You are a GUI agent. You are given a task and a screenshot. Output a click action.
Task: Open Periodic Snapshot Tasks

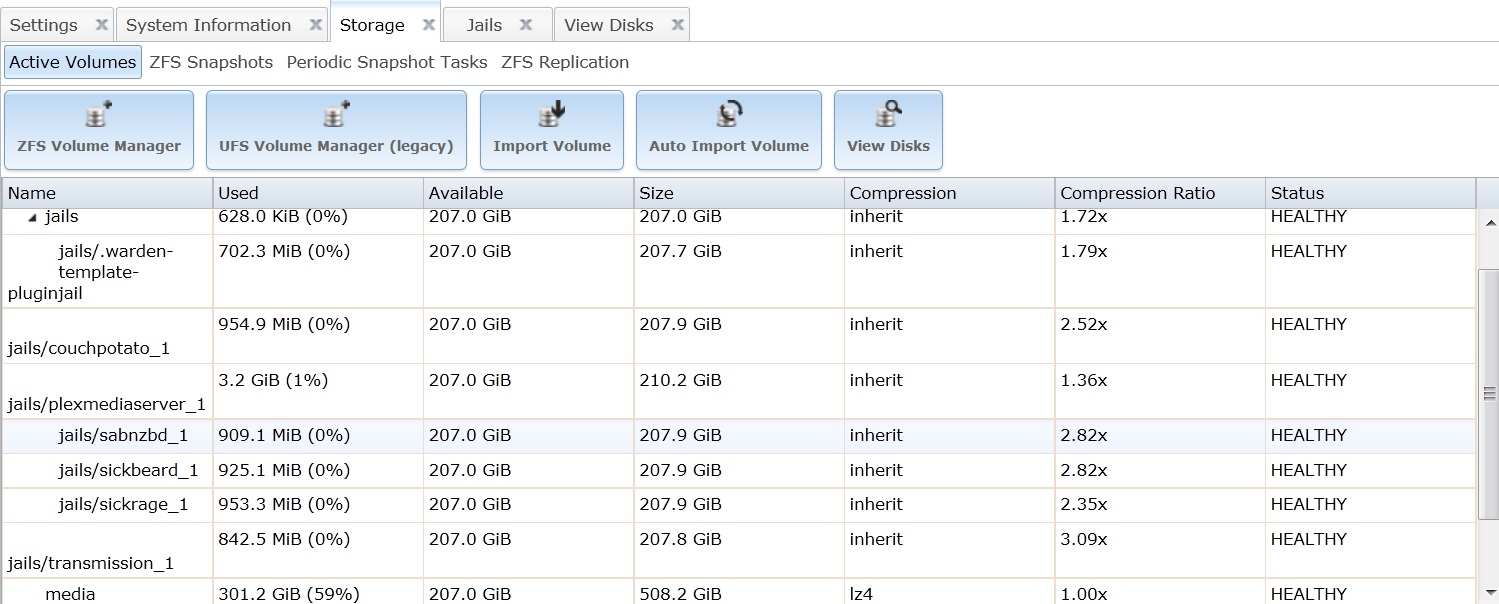(387, 62)
